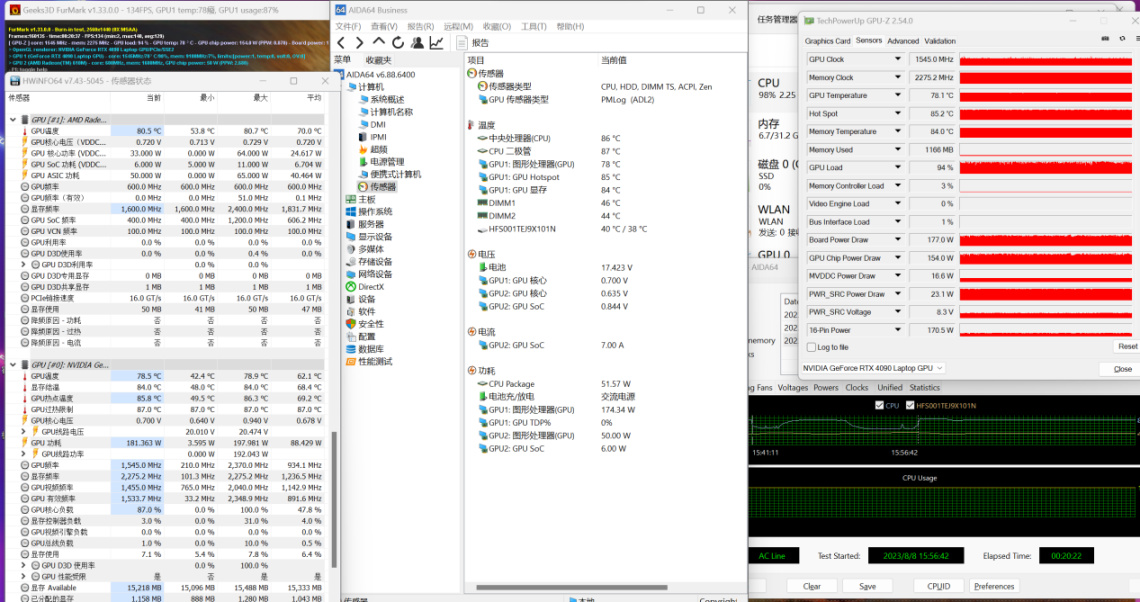The width and height of the screenshot is (1140, 602).
Task: Click the Preferences button
Action: (993, 586)
